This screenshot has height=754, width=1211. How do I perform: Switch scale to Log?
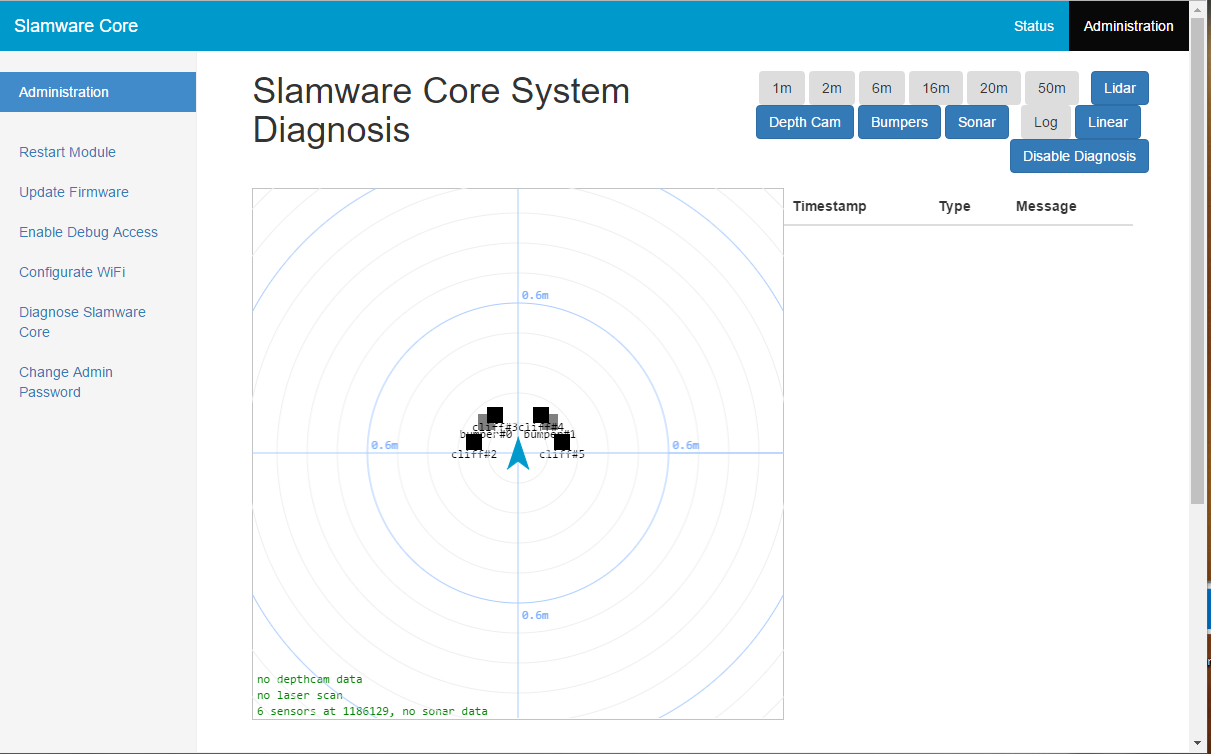pyautogui.click(x=1046, y=122)
